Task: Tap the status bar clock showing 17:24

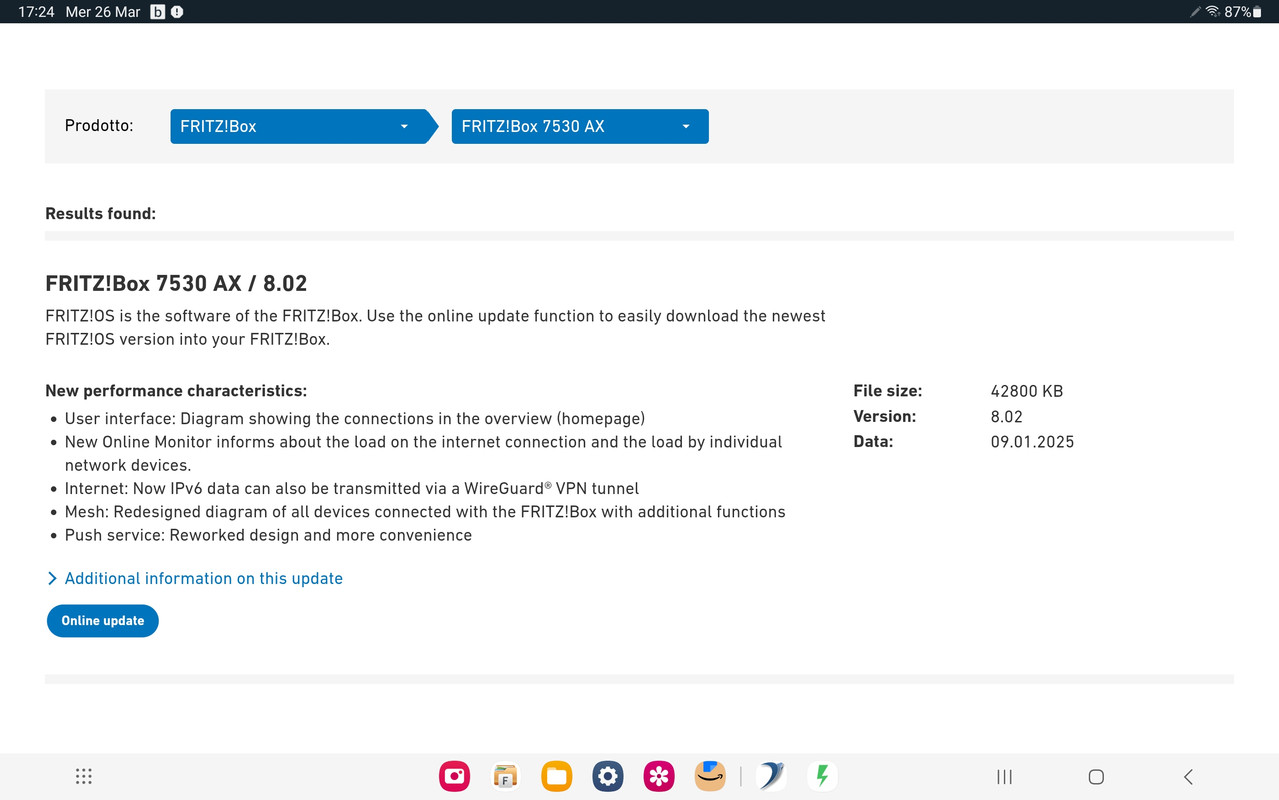Action: click(36, 12)
